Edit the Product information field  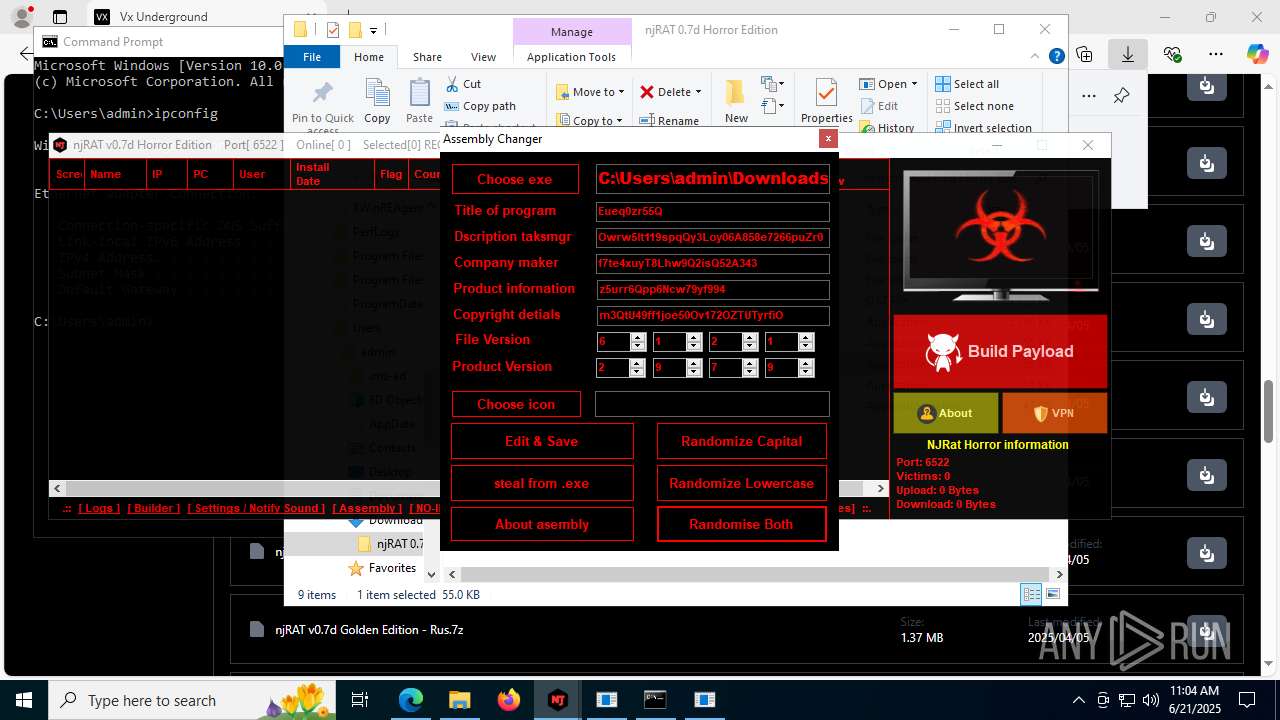point(712,290)
